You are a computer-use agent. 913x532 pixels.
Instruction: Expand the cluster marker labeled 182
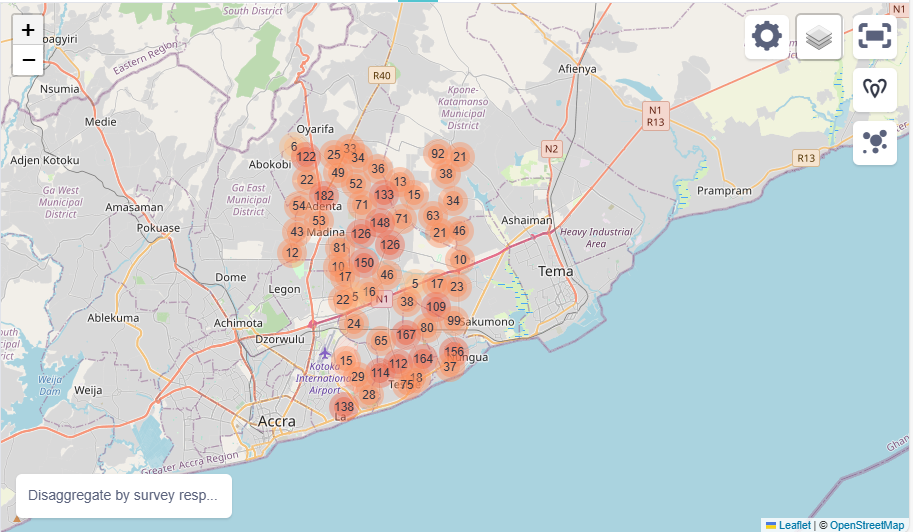[324, 196]
